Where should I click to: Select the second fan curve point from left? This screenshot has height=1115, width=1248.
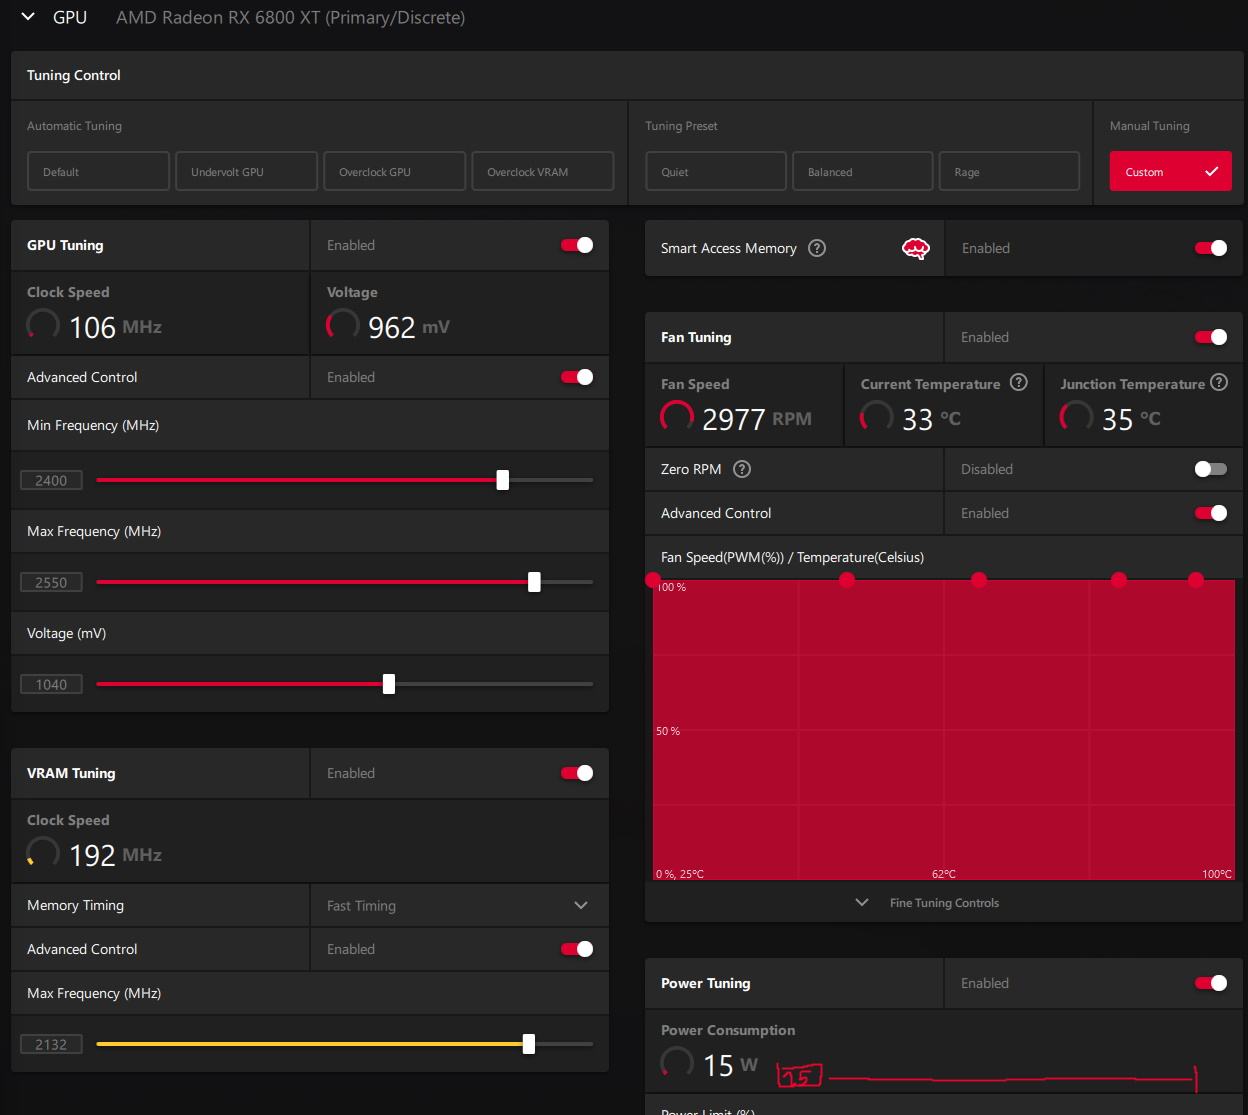point(847,579)
